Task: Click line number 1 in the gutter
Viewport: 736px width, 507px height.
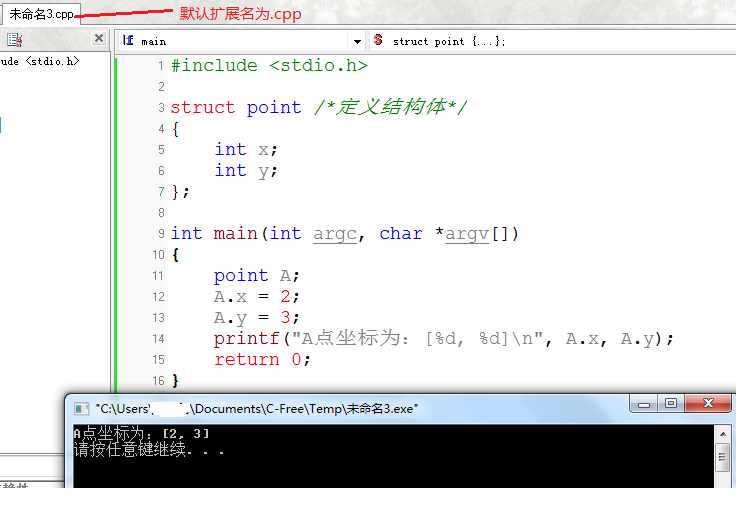Action: (161, 66)
